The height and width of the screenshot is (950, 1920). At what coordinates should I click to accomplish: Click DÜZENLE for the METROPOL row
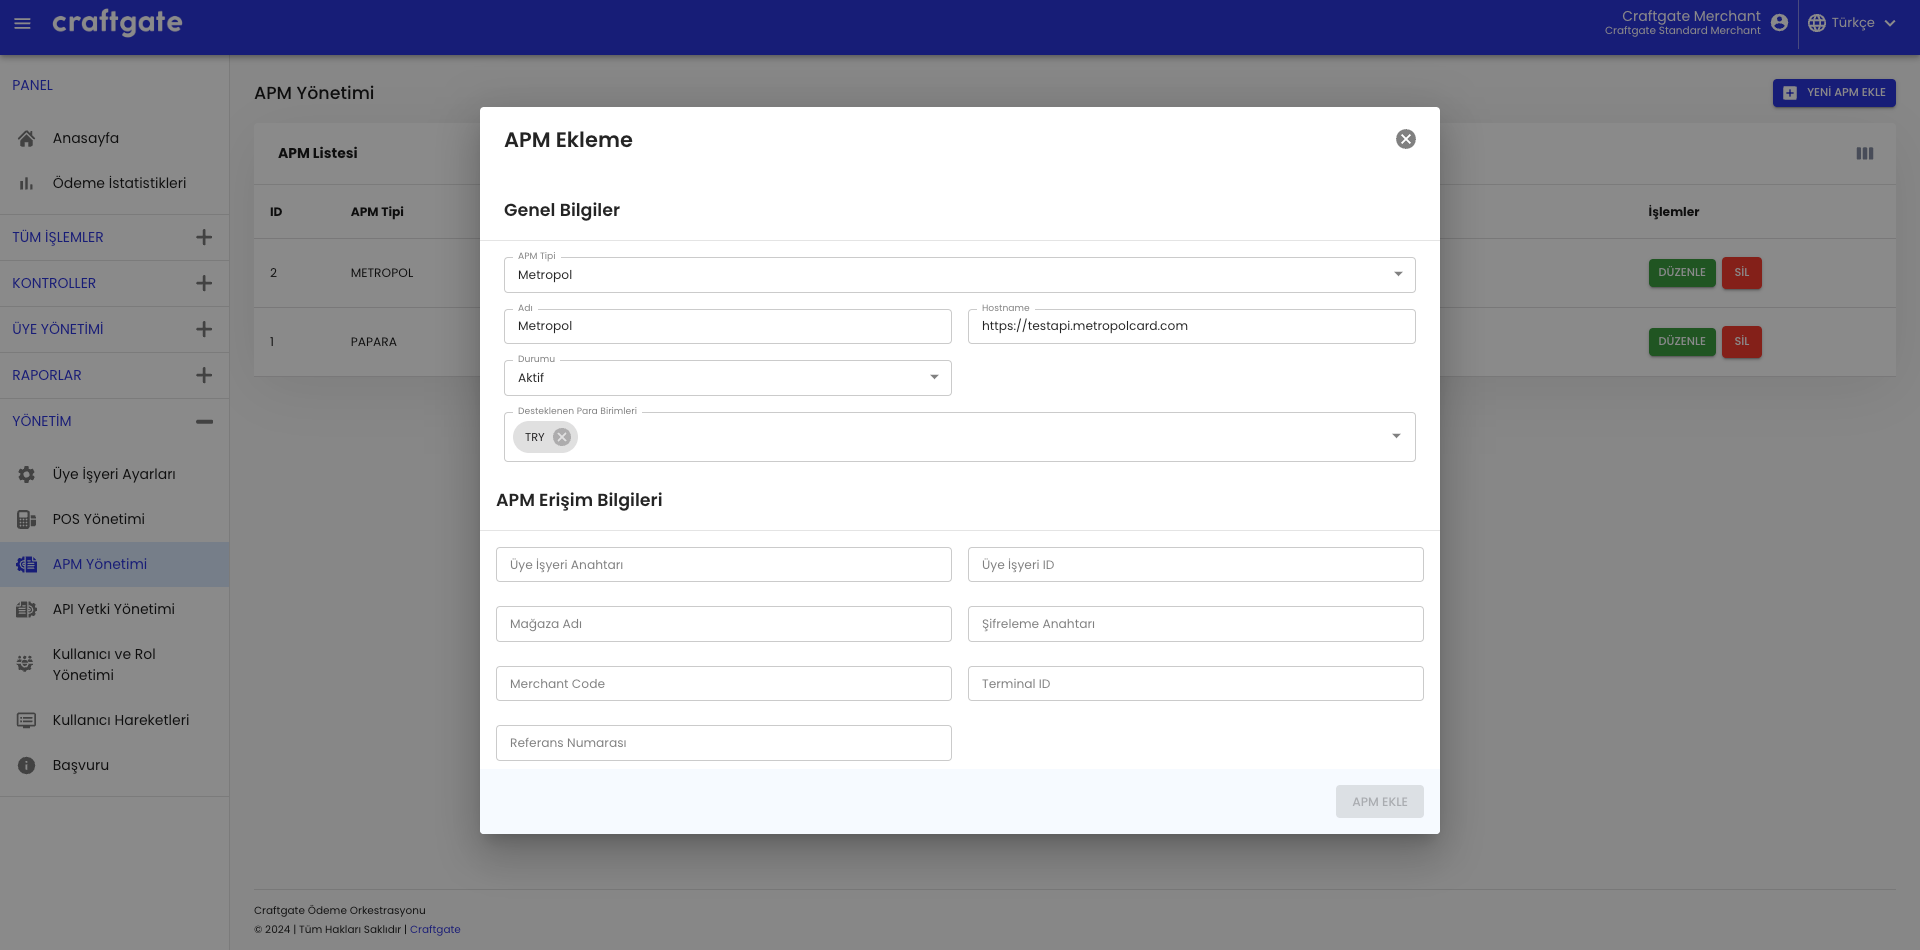tap(1682, 273)
